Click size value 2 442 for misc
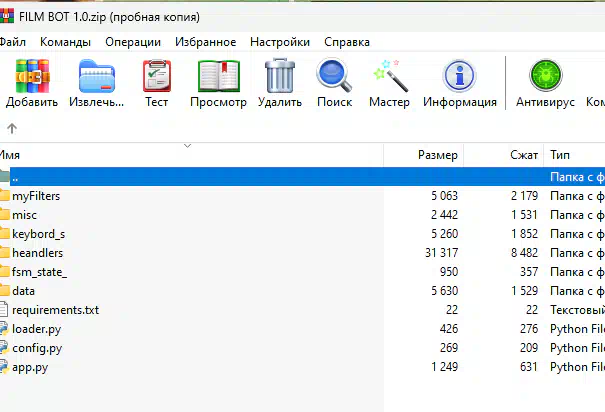The width and height of the screenshot is (605, 412). 444,214
